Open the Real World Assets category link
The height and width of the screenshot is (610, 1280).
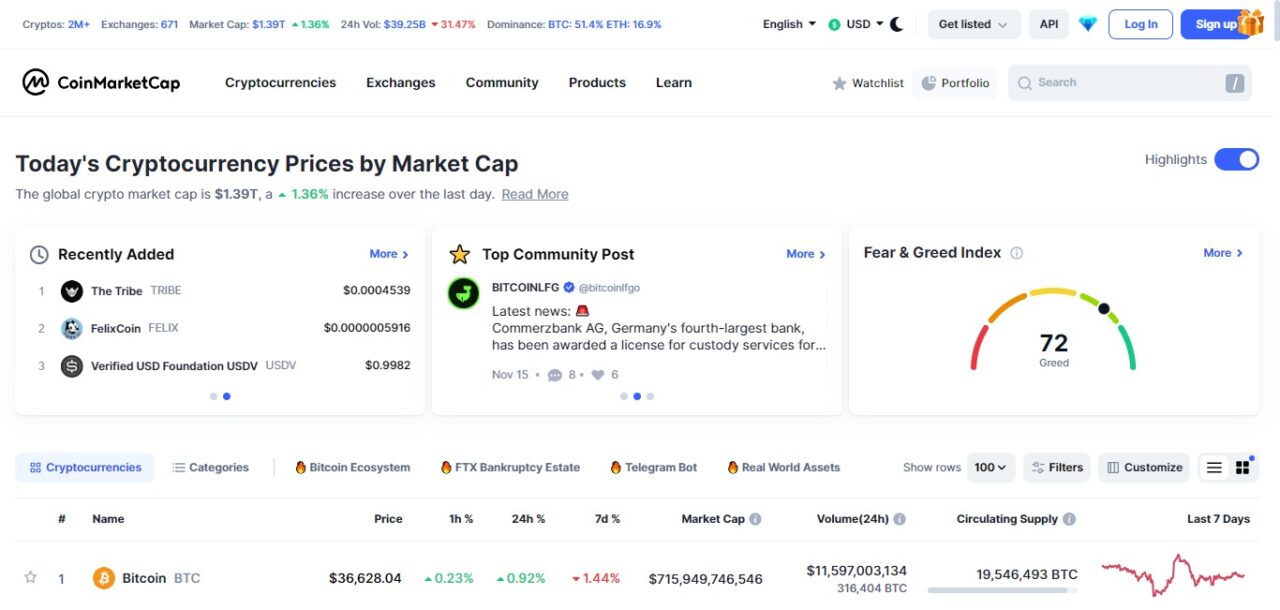784,467
